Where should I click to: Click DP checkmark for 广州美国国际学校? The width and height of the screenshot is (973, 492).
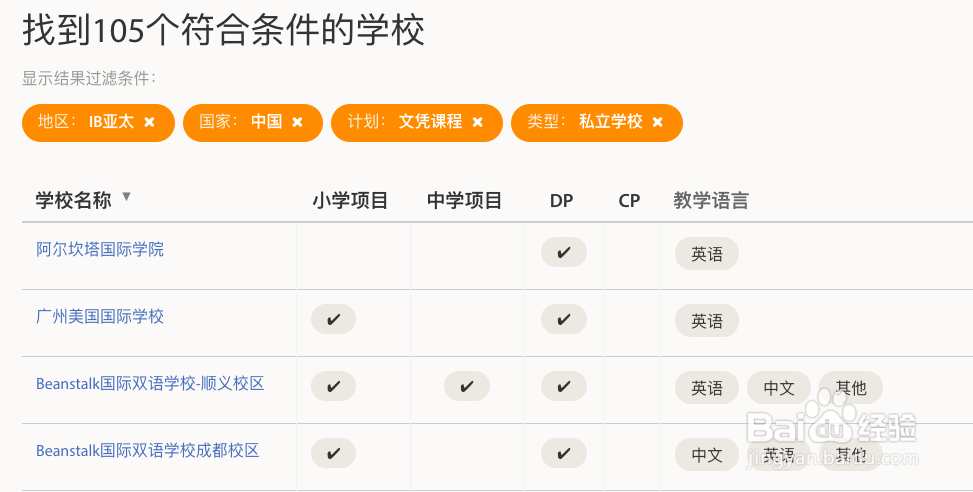[563, 320]
